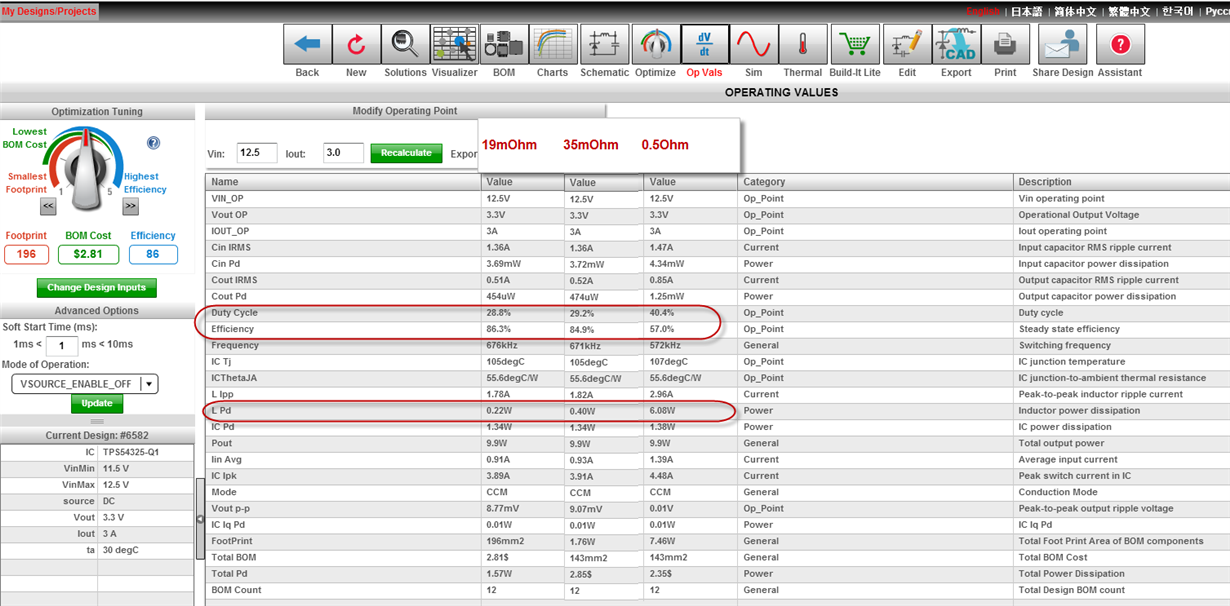Click the Export CAD icon

pyautogui.click(x=956, y=45)
